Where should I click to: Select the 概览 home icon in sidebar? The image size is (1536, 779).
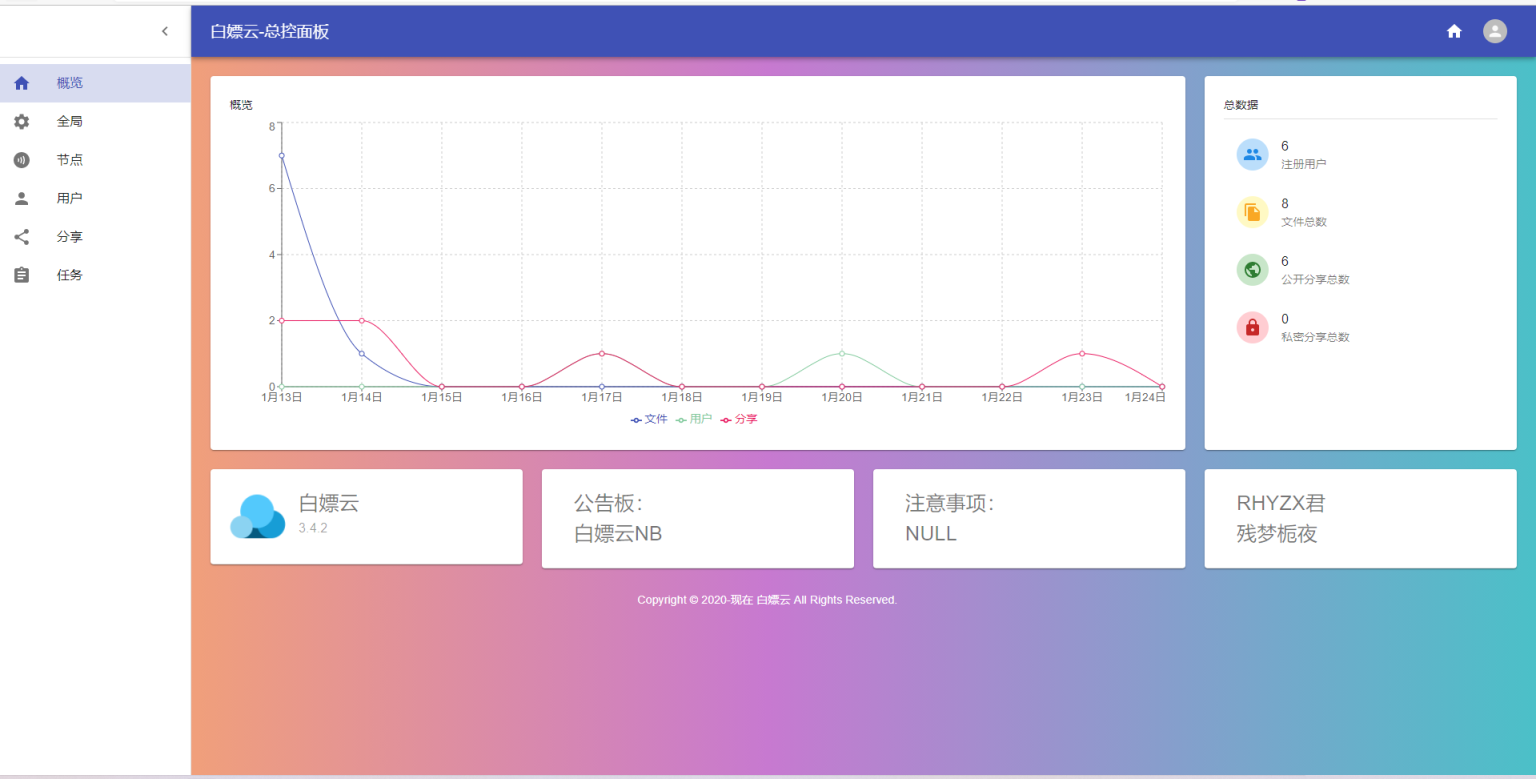[21, 83]
